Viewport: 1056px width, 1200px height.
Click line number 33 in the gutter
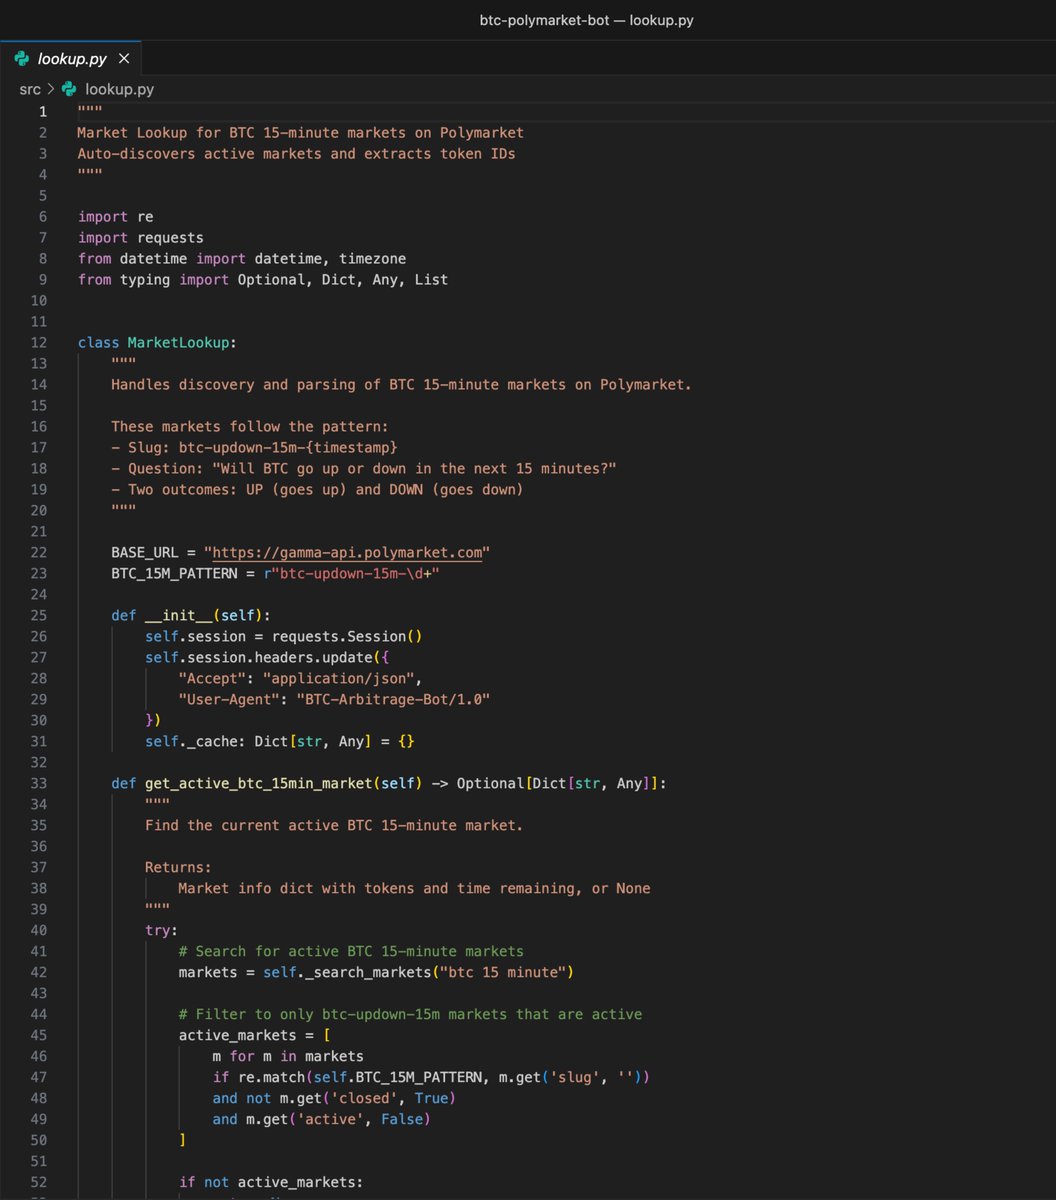point(39,783)
